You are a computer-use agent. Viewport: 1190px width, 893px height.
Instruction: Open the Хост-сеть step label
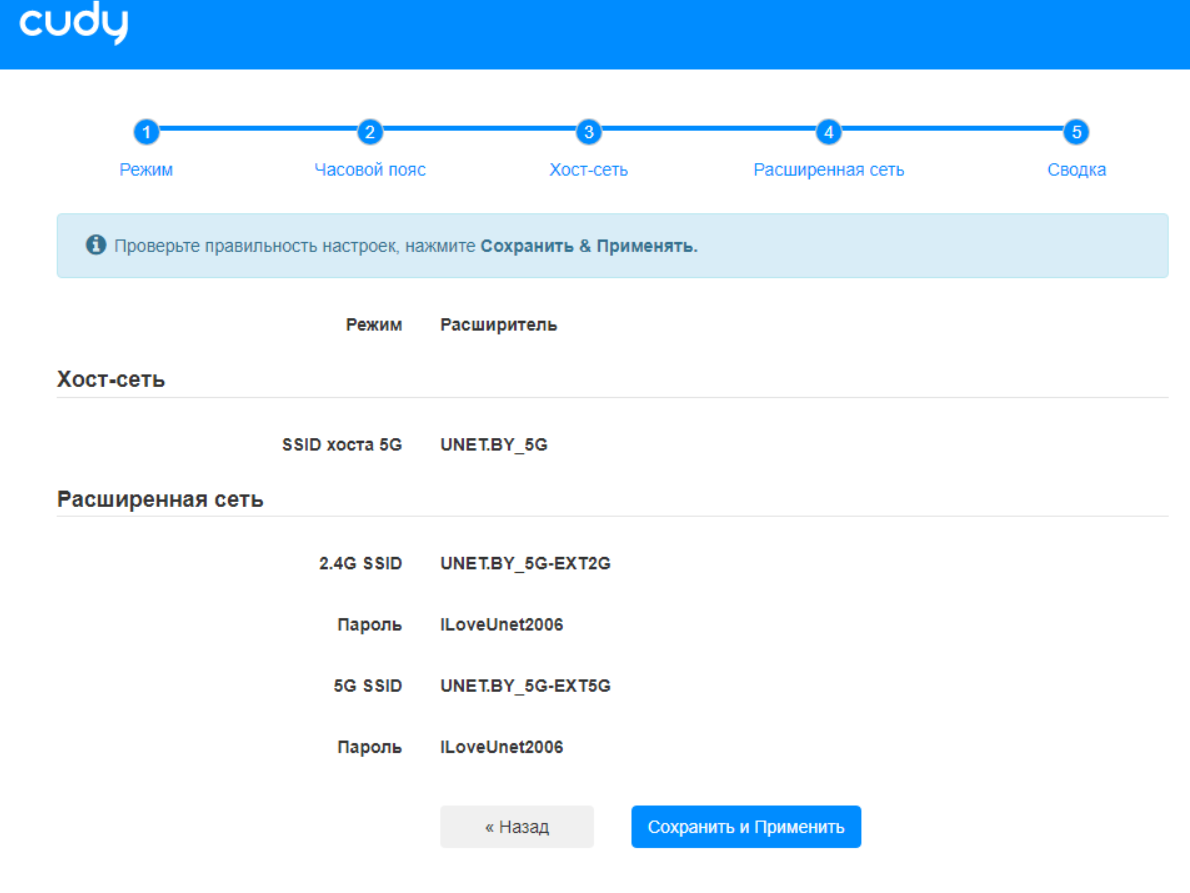point(588,170)
